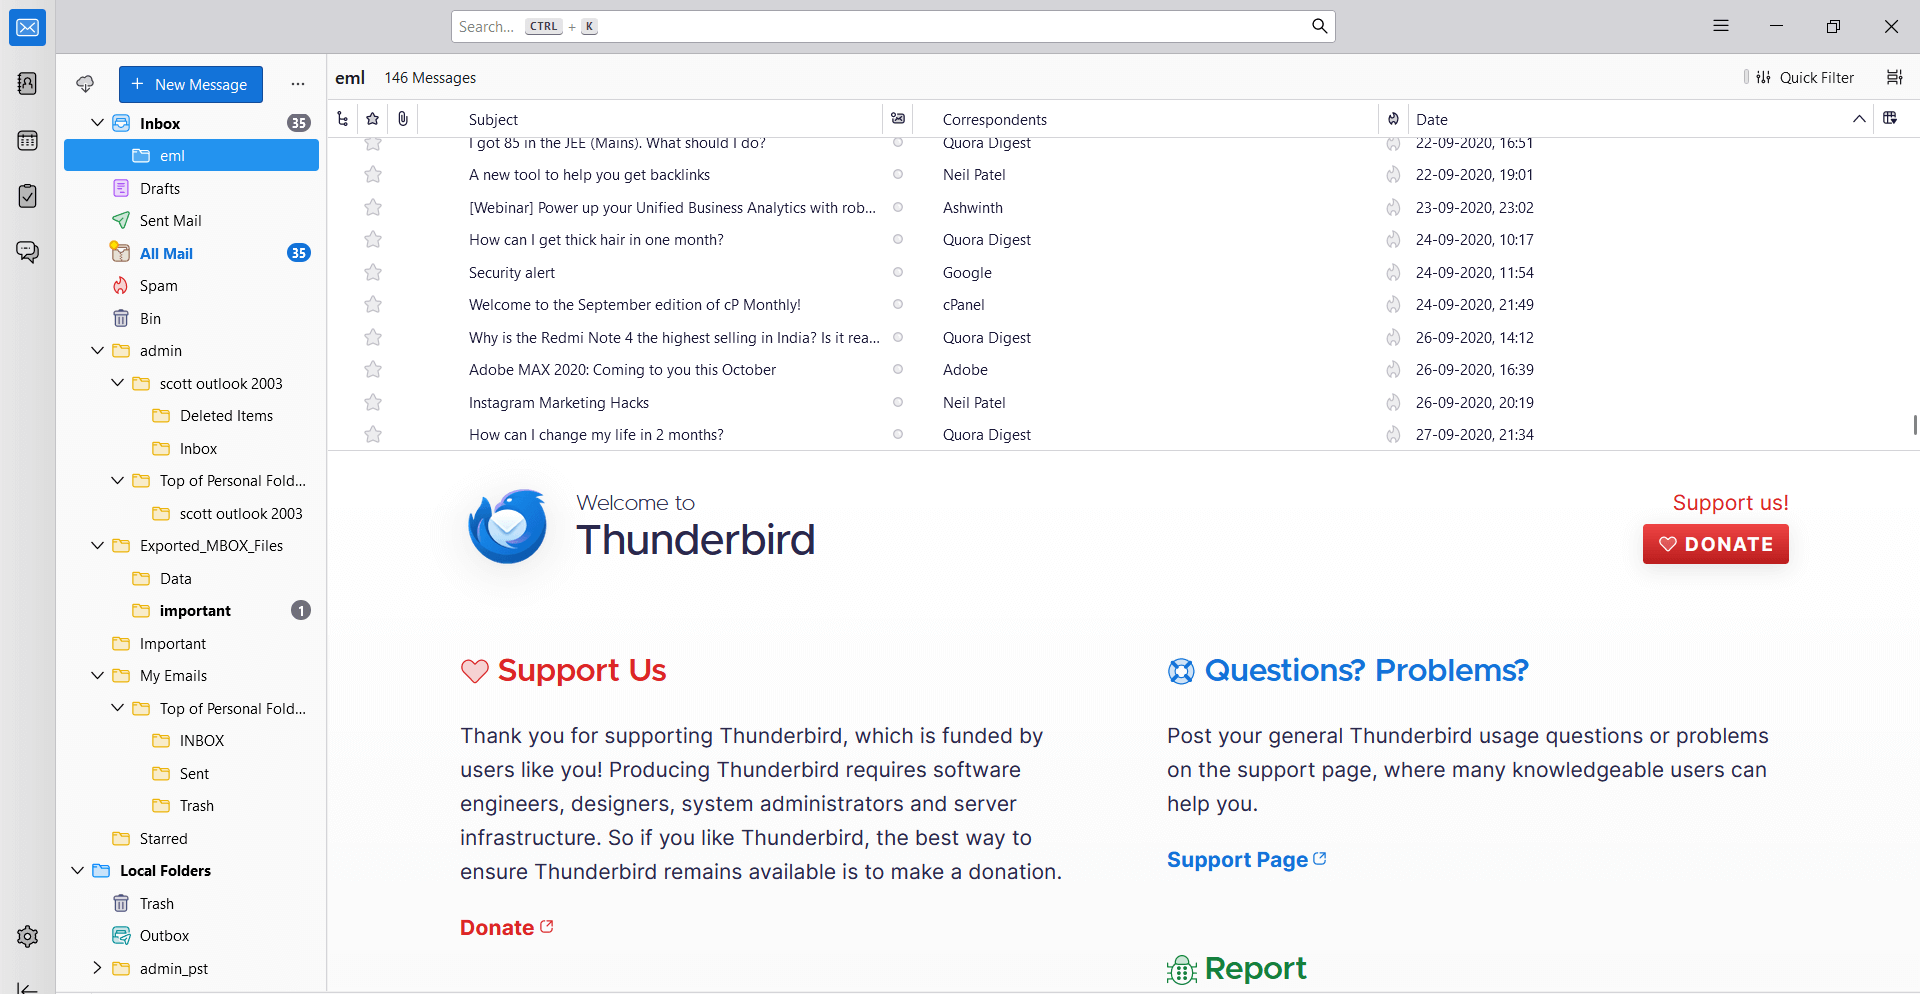Sort by attachment column

coord(403,119)
